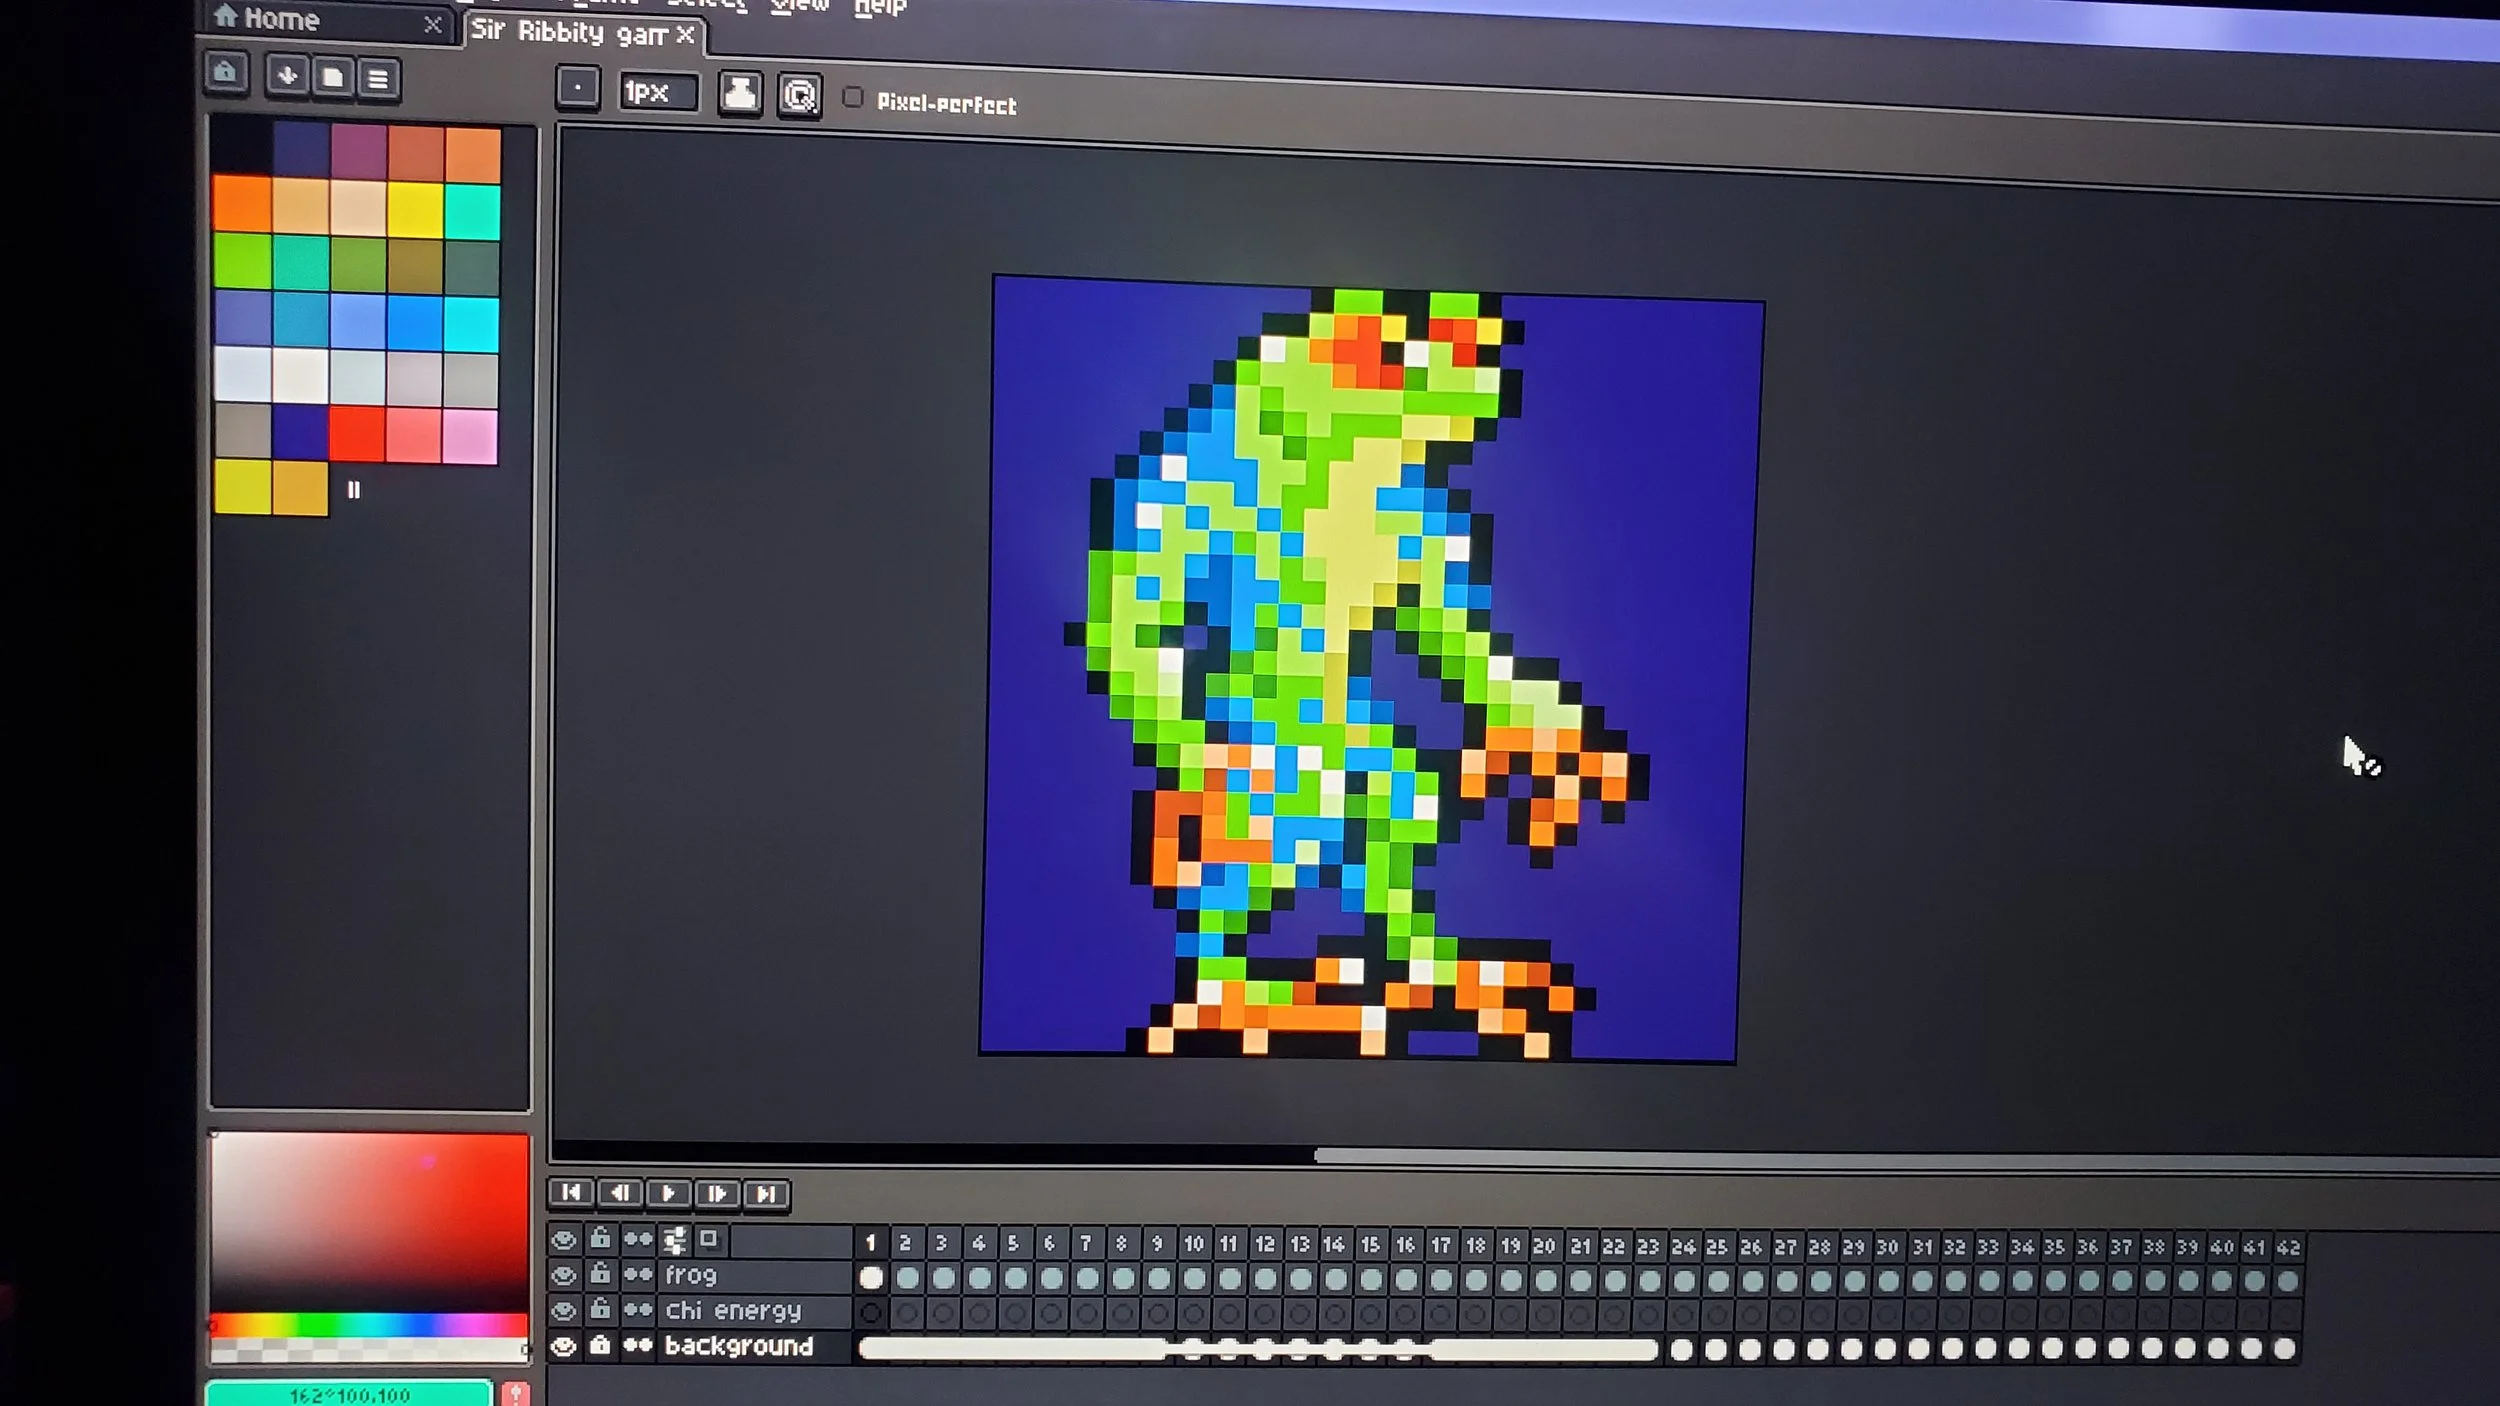Open the Help menu

click(879, 8)
